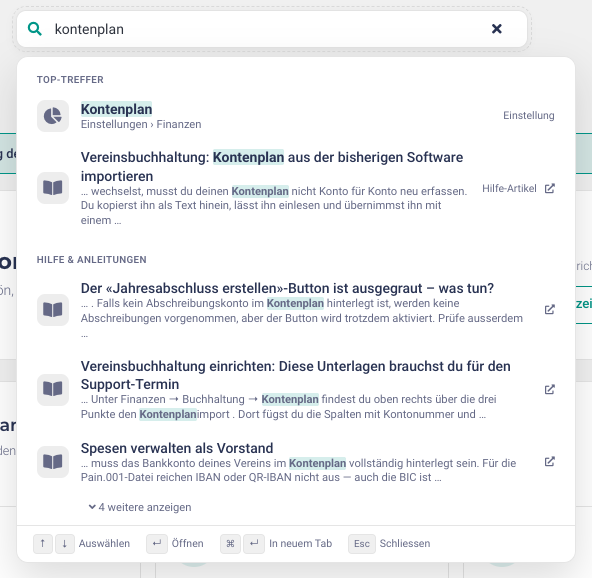
Task: Open the Kontenplan settings result
Action: click(296, 116)
